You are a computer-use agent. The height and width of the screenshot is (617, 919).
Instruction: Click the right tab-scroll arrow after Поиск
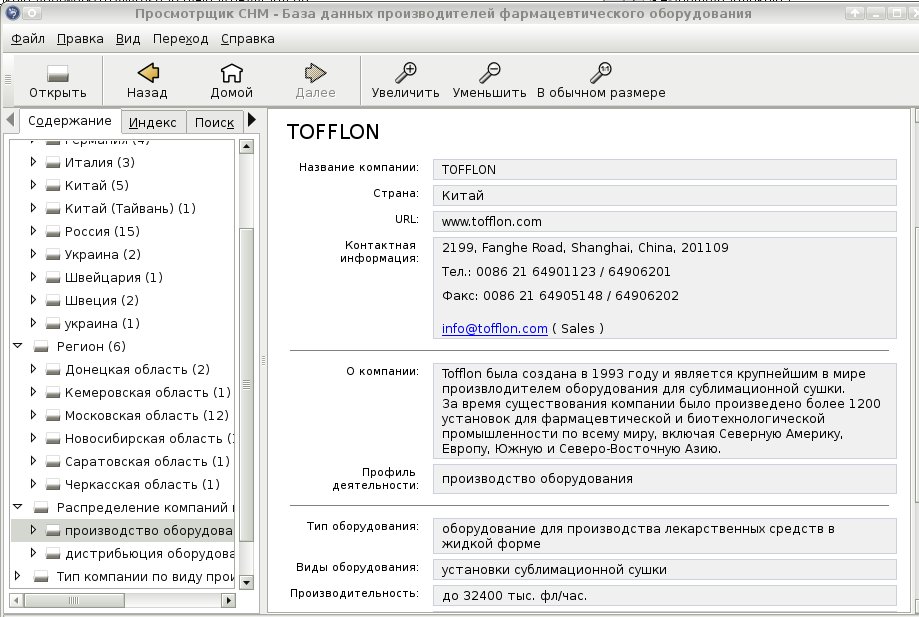click(251, 120)
